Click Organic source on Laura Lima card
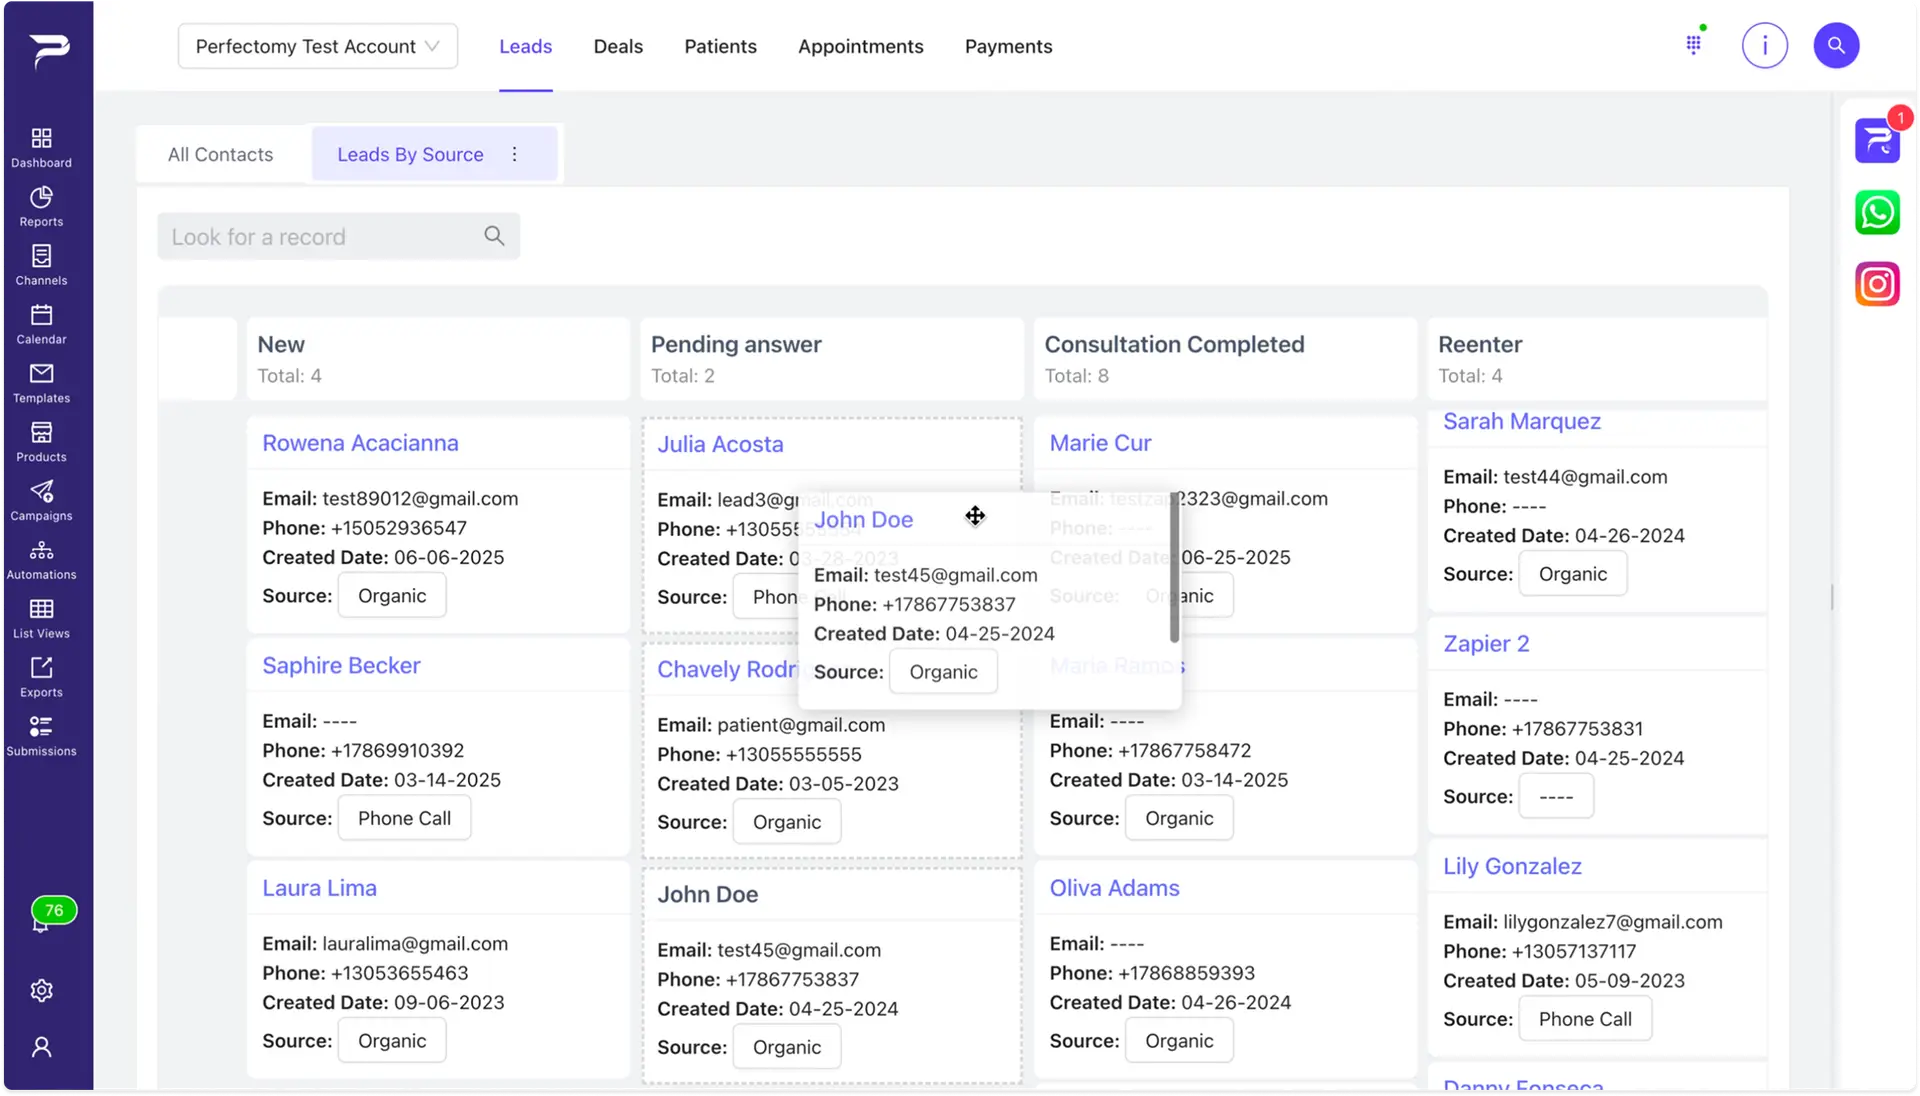 coord(392,1040)
